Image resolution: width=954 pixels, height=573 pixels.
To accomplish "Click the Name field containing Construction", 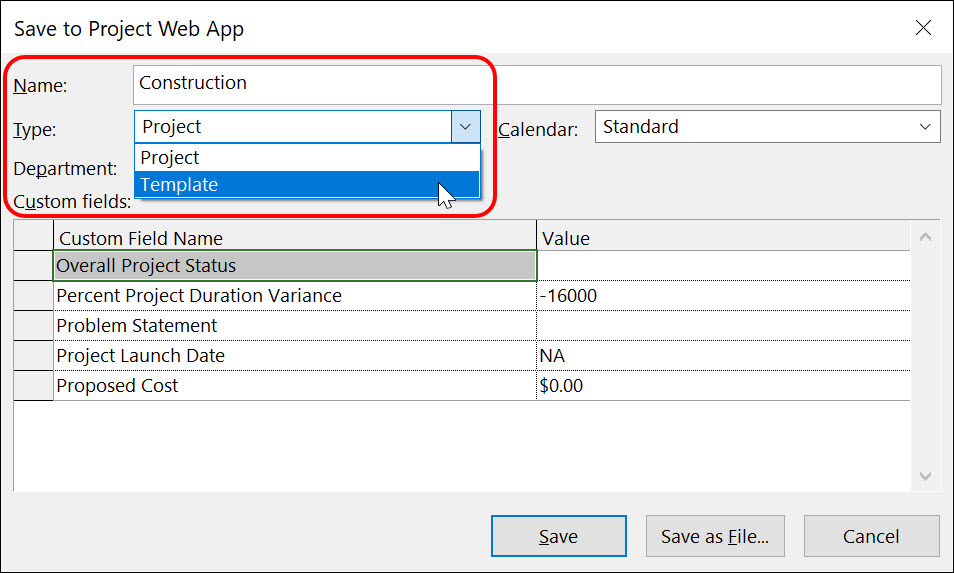I will [x=537, y=85].
